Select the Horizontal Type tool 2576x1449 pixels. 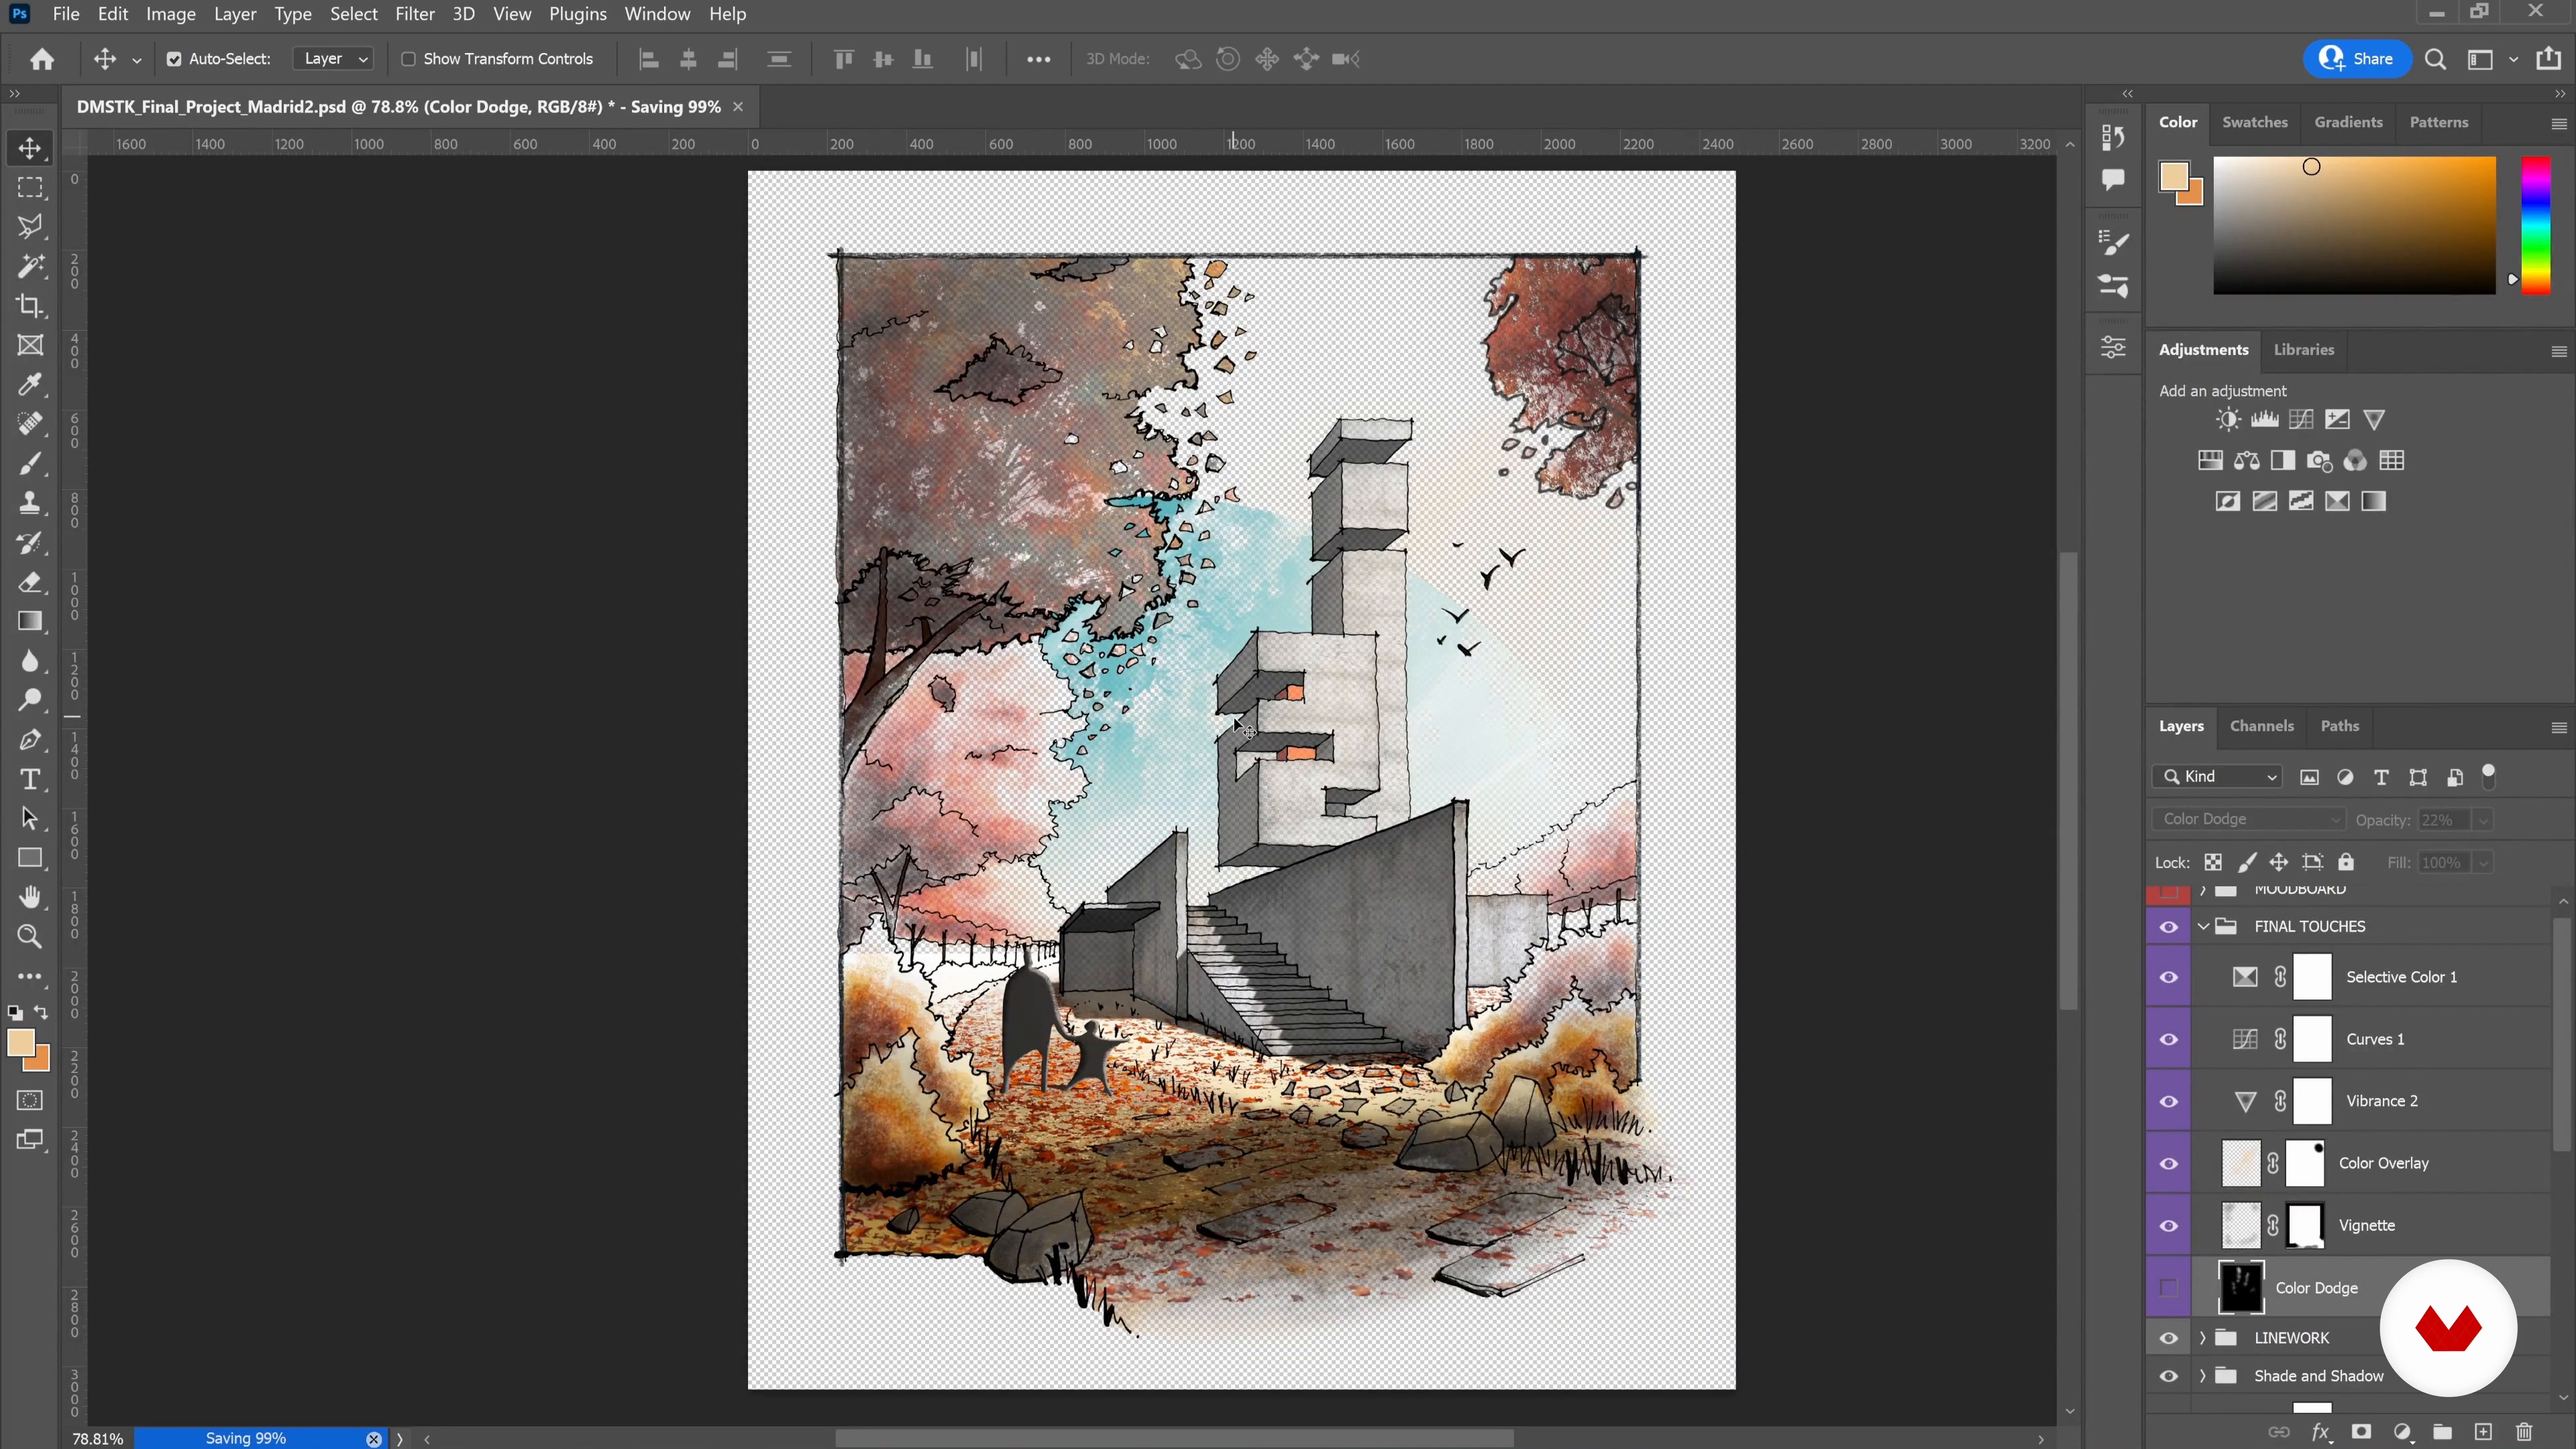click(30, 779)
